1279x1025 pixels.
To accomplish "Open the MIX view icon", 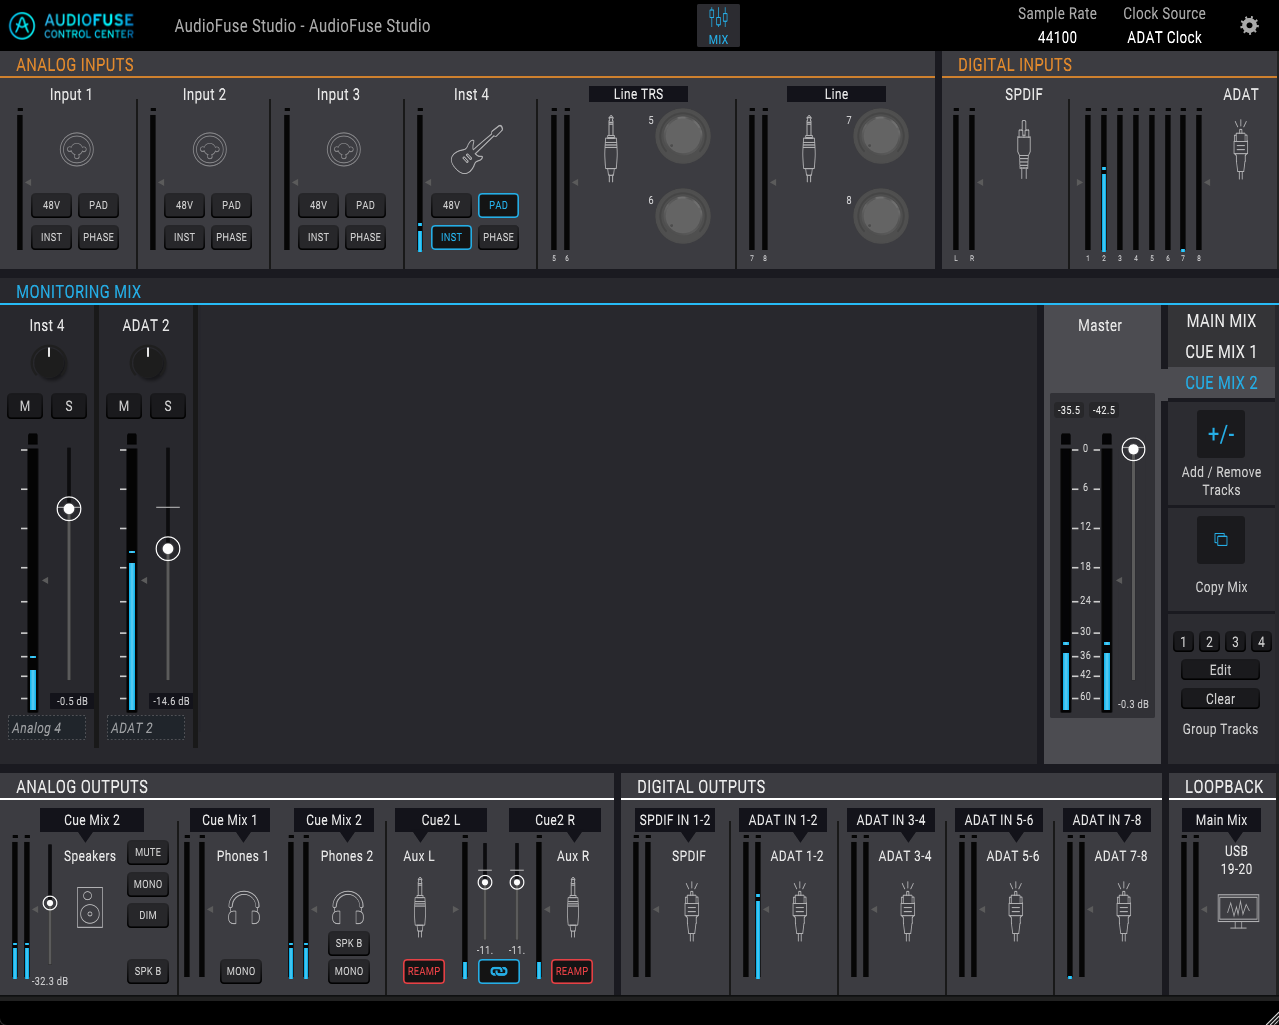I will [x=718, y=25].
